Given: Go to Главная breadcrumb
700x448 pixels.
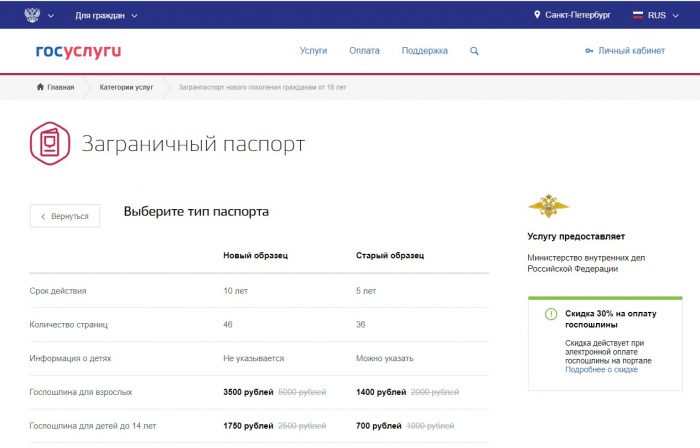Looking at the screenshot, I should click(61, 87).
